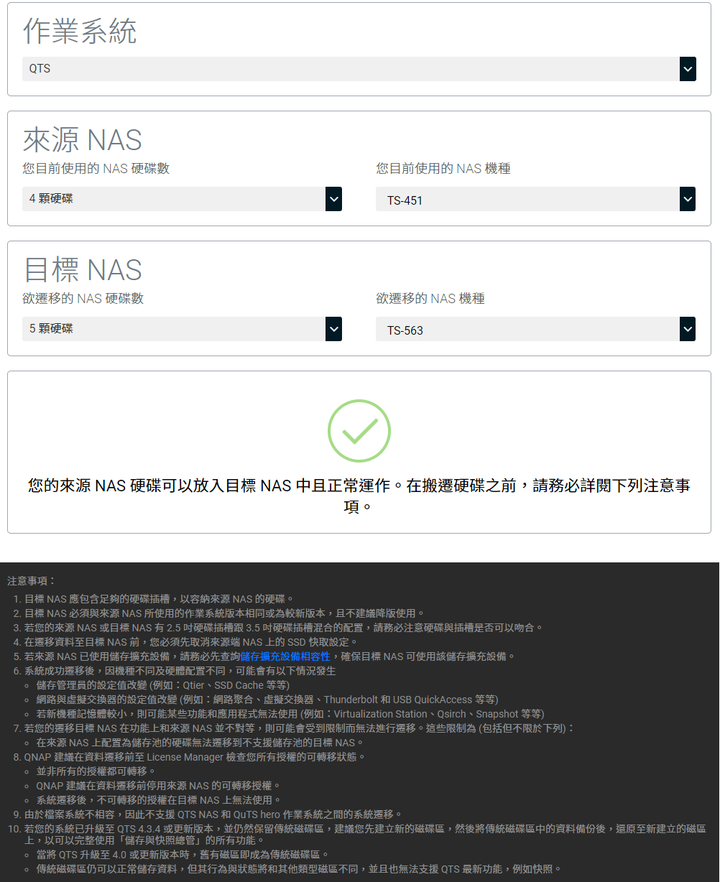
Task: Click the bullet mentioning Thunderbolt and USB QuickAccess
Action: 267,700
